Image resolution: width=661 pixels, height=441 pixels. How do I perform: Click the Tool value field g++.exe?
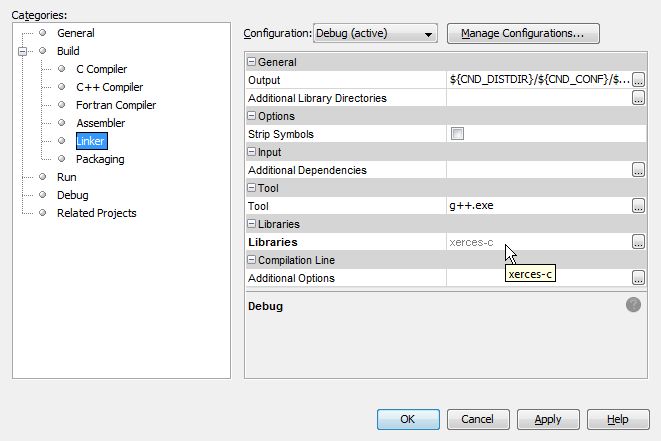[x=537, y=206]
